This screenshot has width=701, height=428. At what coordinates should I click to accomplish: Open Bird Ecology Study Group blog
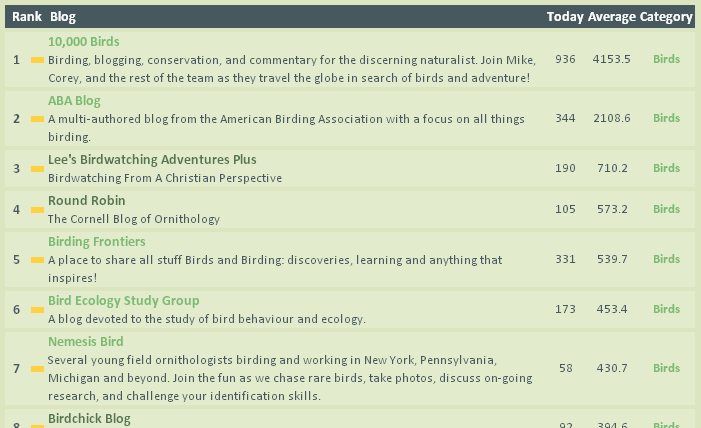(x=123, y=301)
